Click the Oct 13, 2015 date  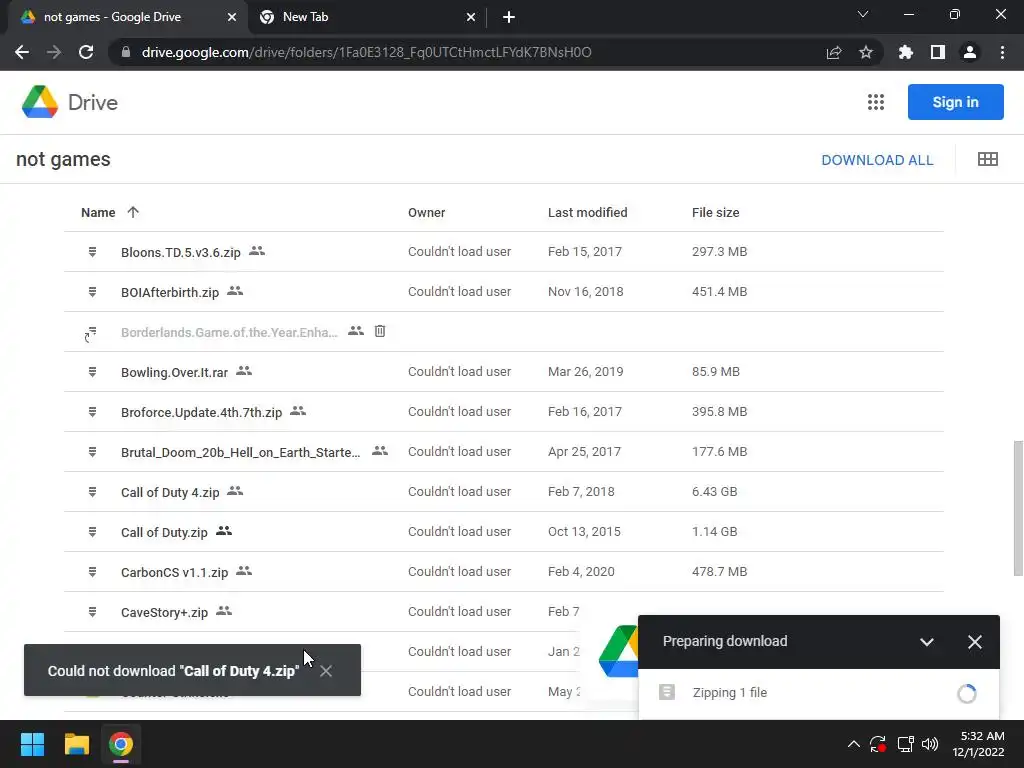coord(584,532)
